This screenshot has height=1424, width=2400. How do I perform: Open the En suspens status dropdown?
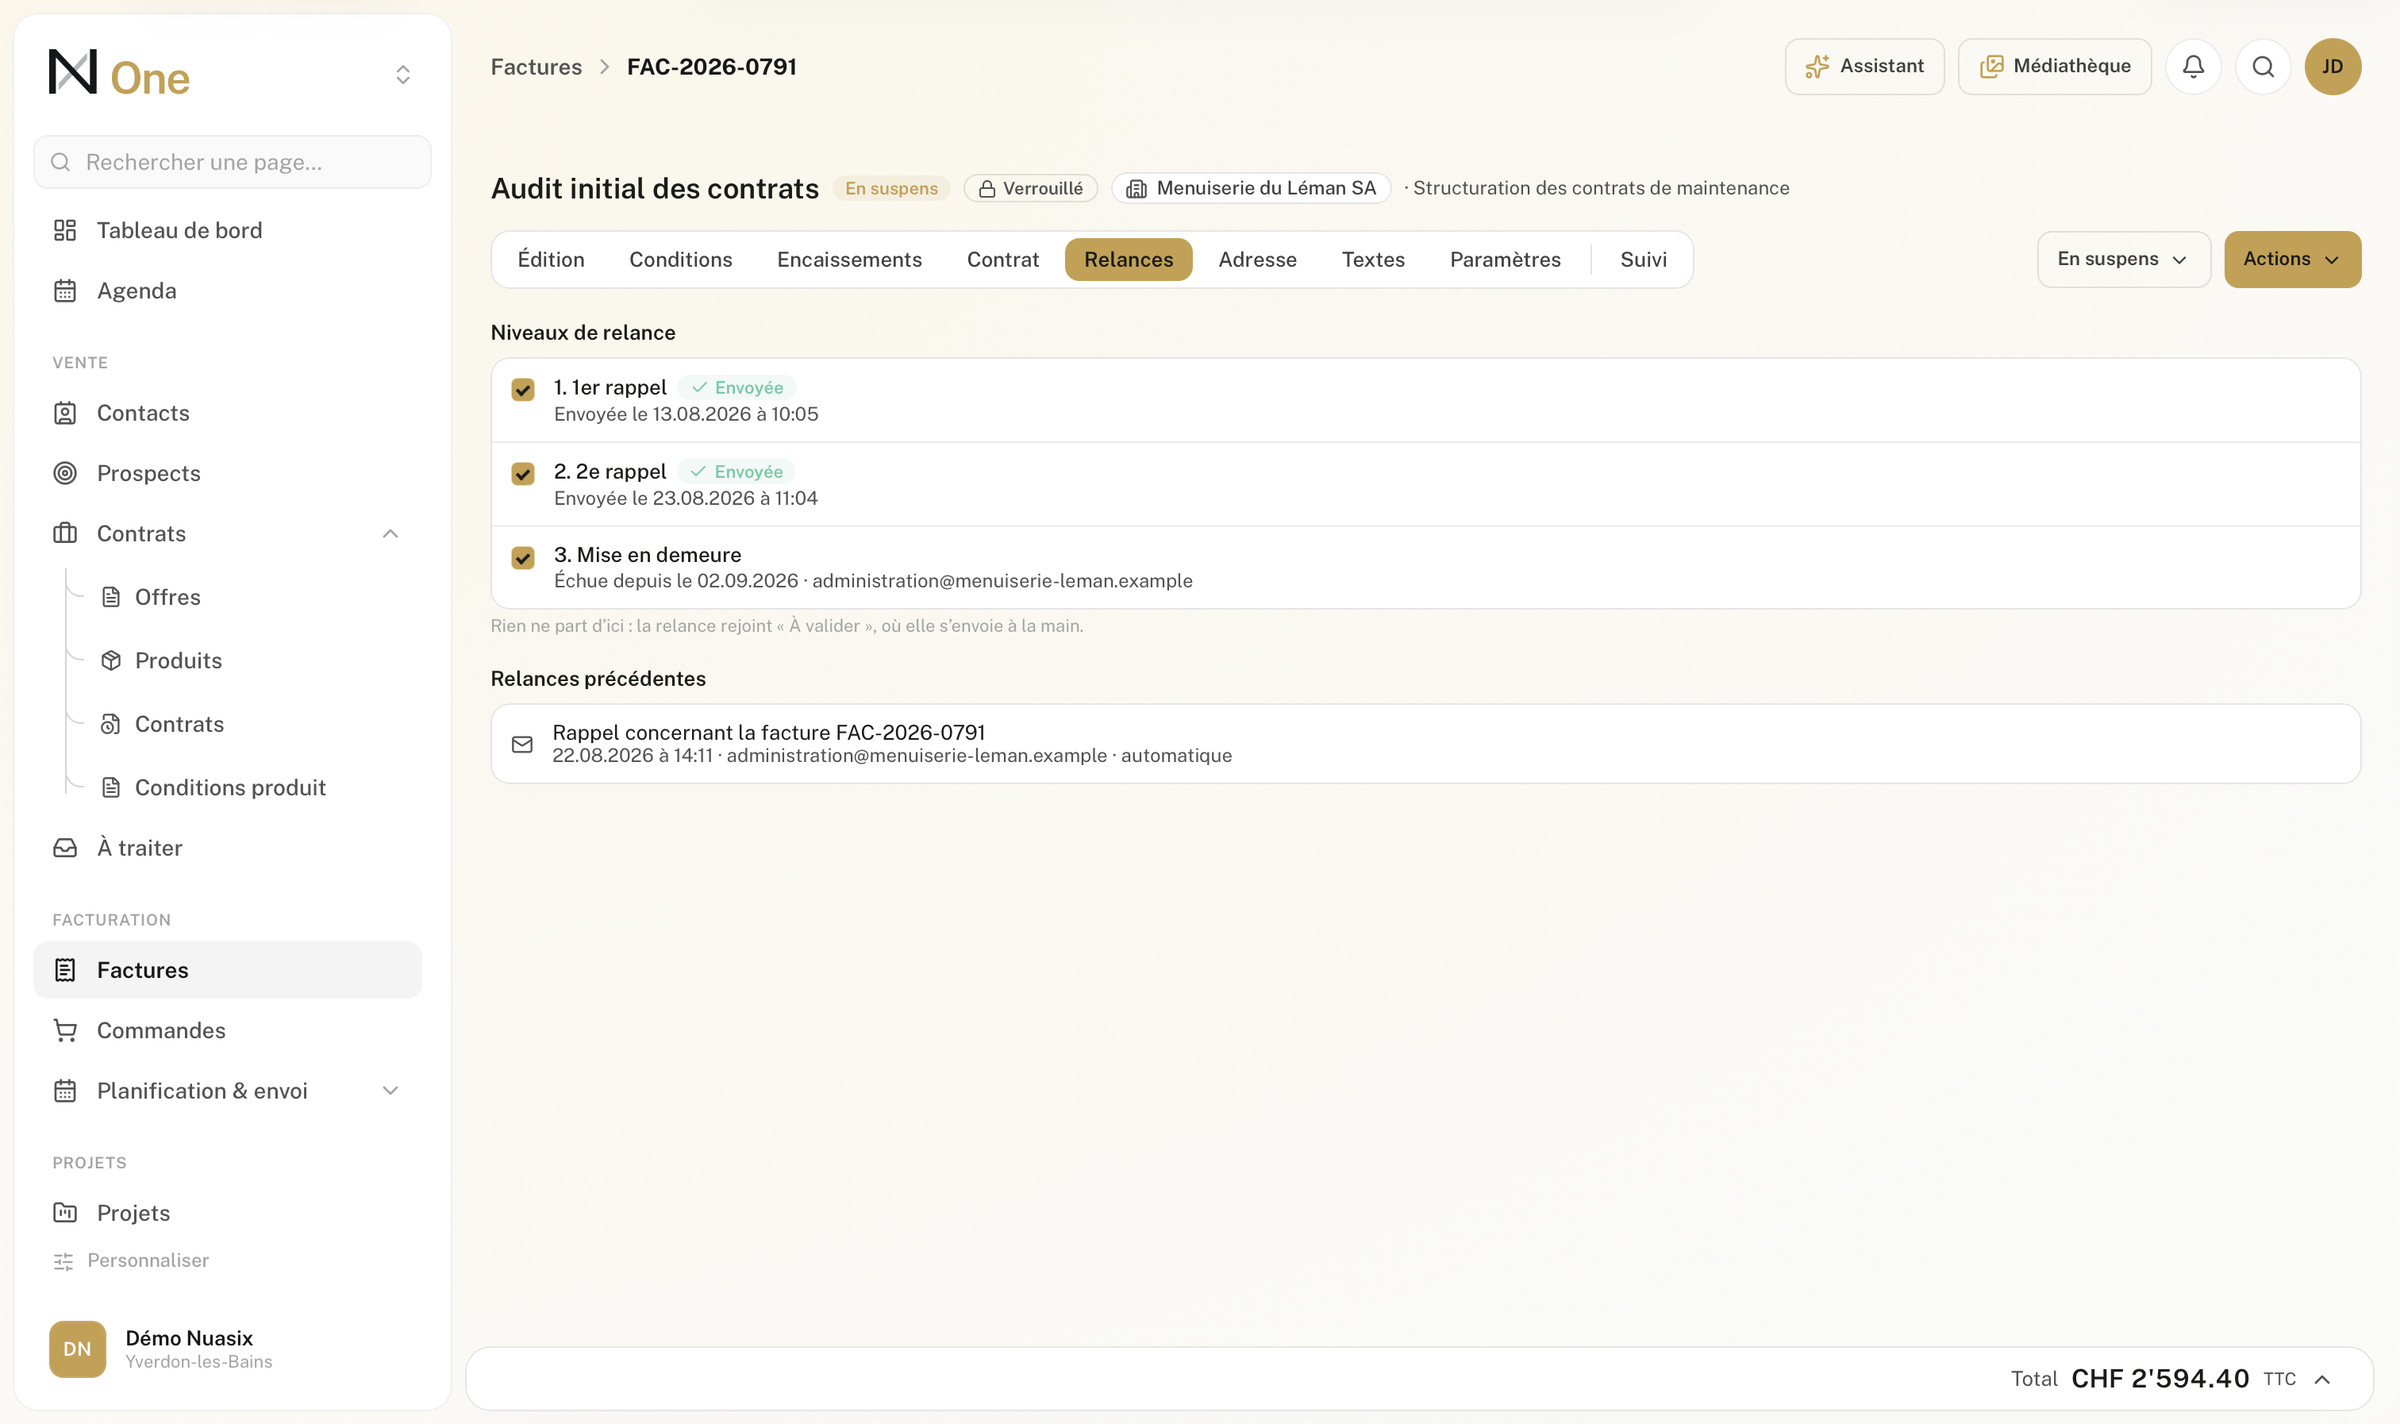[2123, 259]
